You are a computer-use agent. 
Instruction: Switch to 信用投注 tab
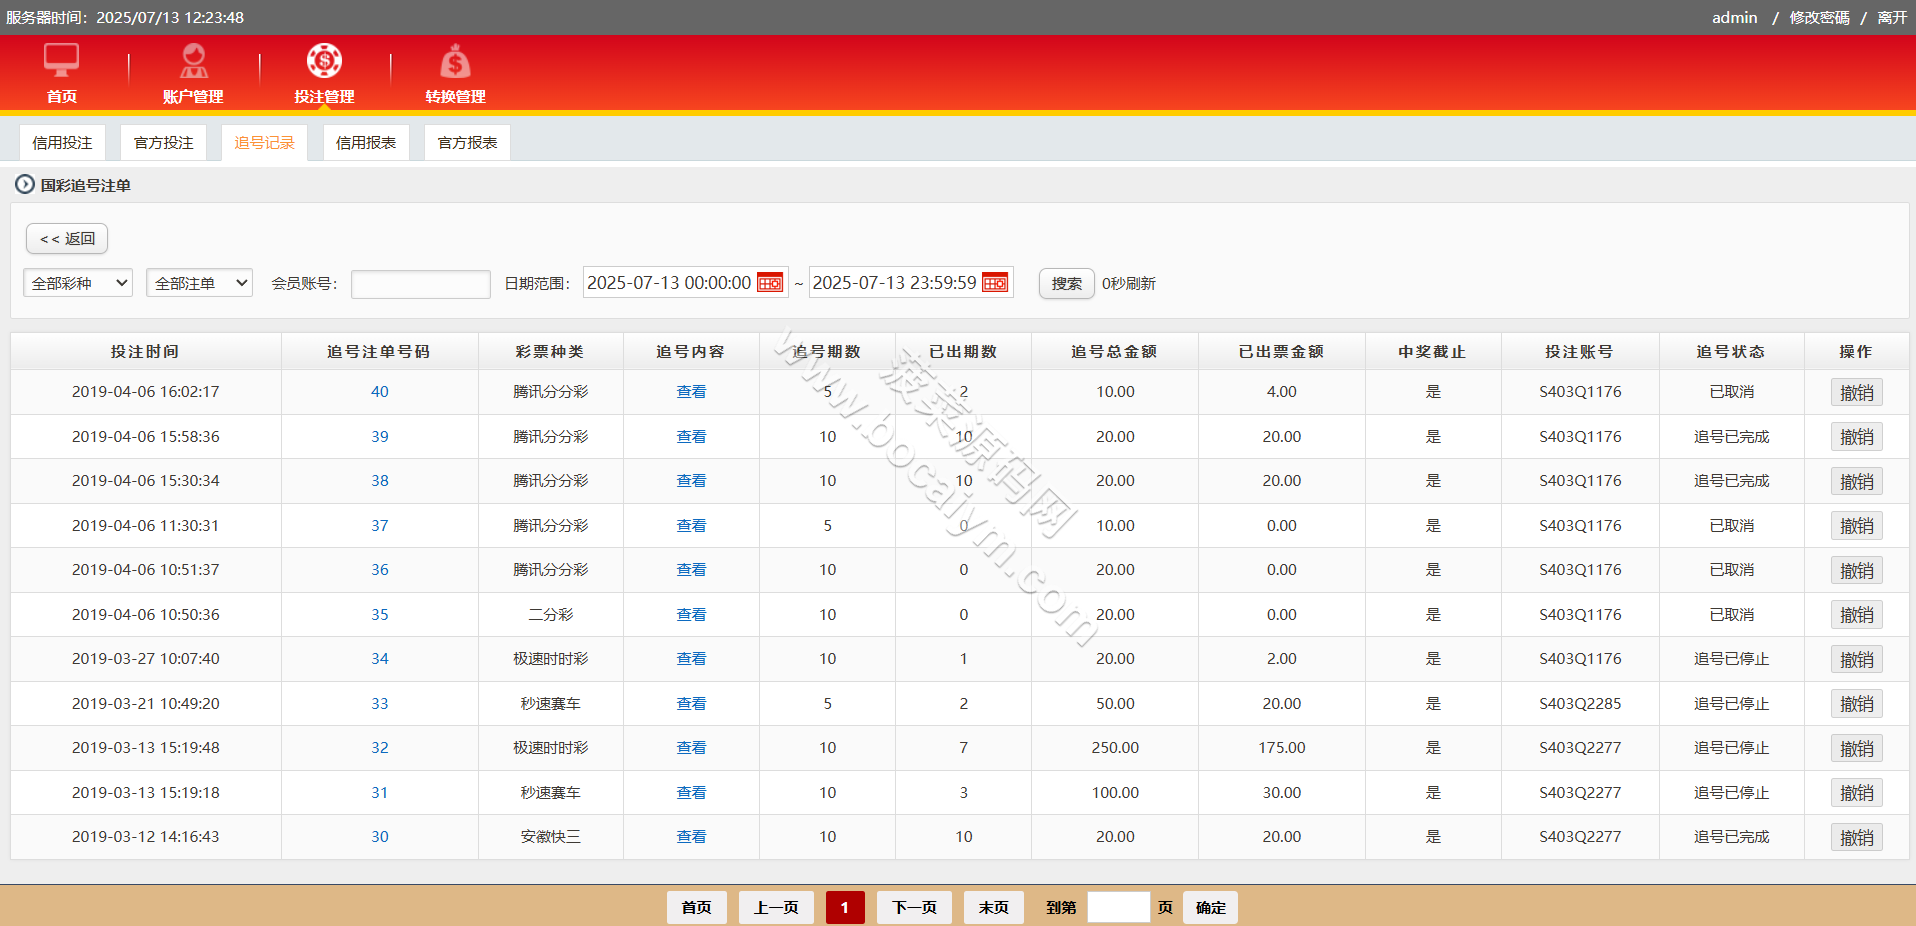(62, 143)
